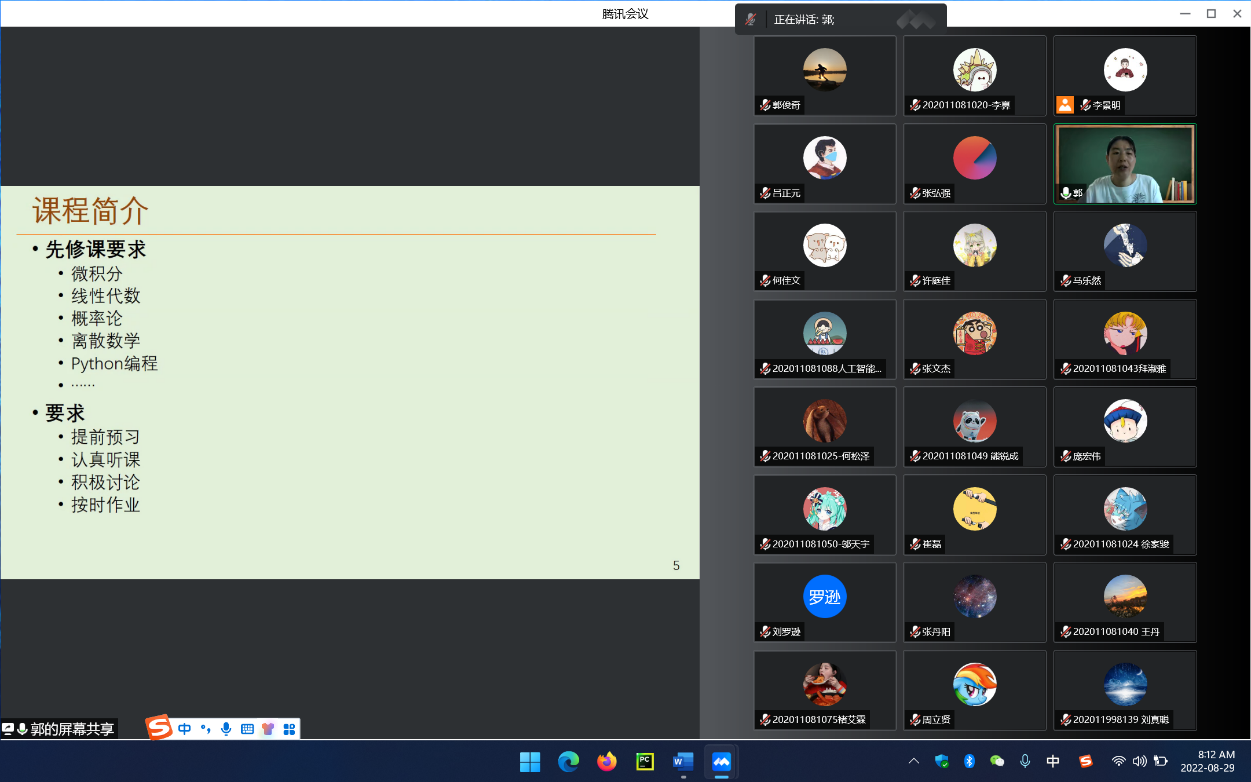Switch to PyCharm in the taskbar

coord(645,762)
